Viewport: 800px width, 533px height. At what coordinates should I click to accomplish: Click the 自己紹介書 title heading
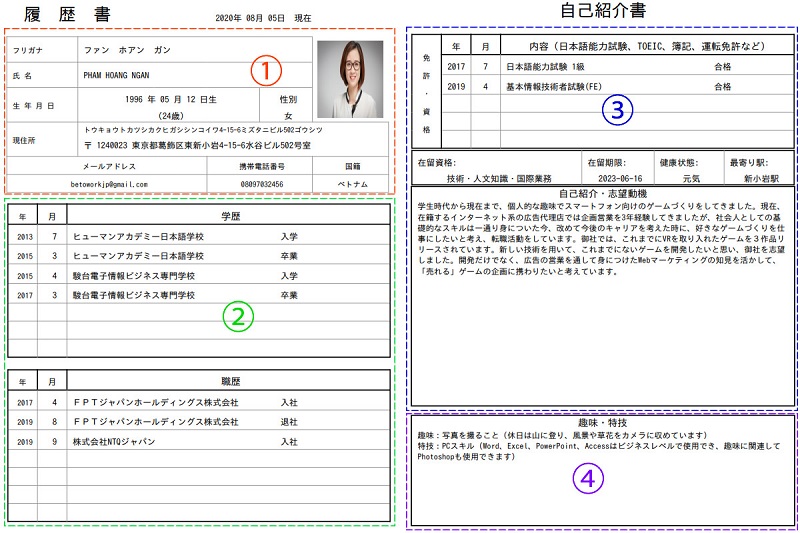pyautogui.click(x=602, y=11)
